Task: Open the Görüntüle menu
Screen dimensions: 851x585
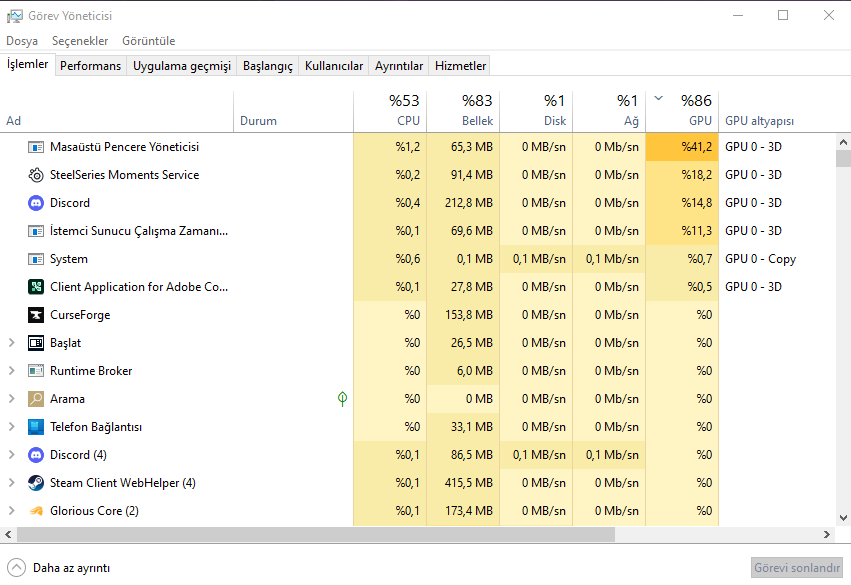Action: [148, 41]
